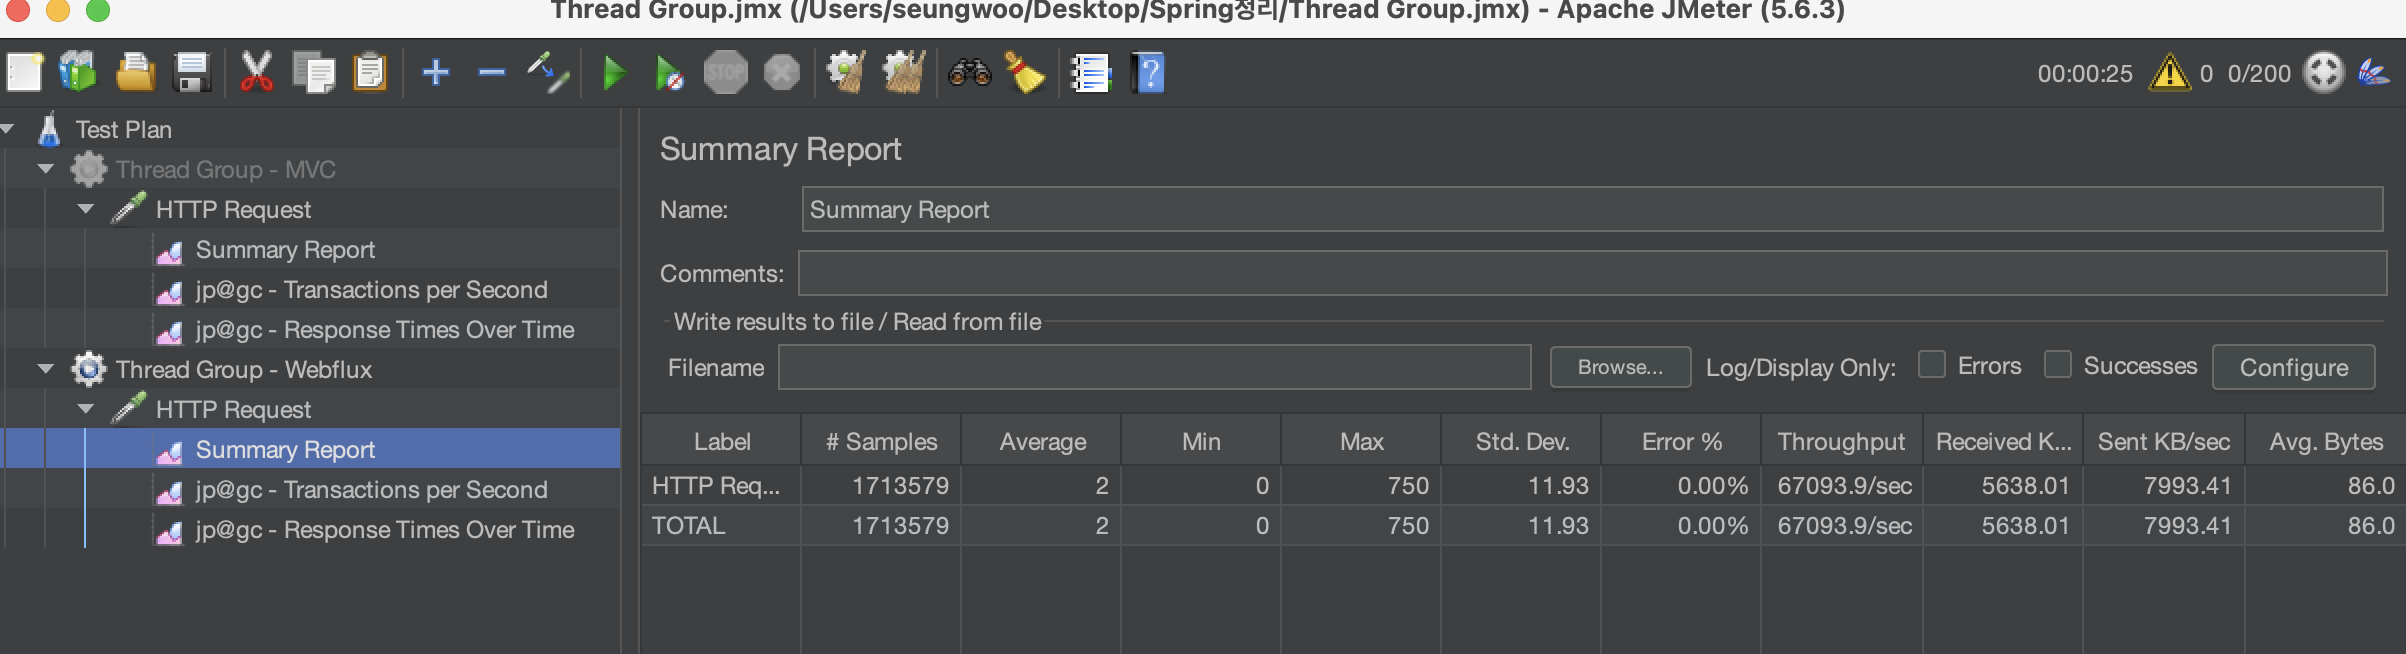Click the # Samples column header
Screen dimensions: 2406x654
881,441
